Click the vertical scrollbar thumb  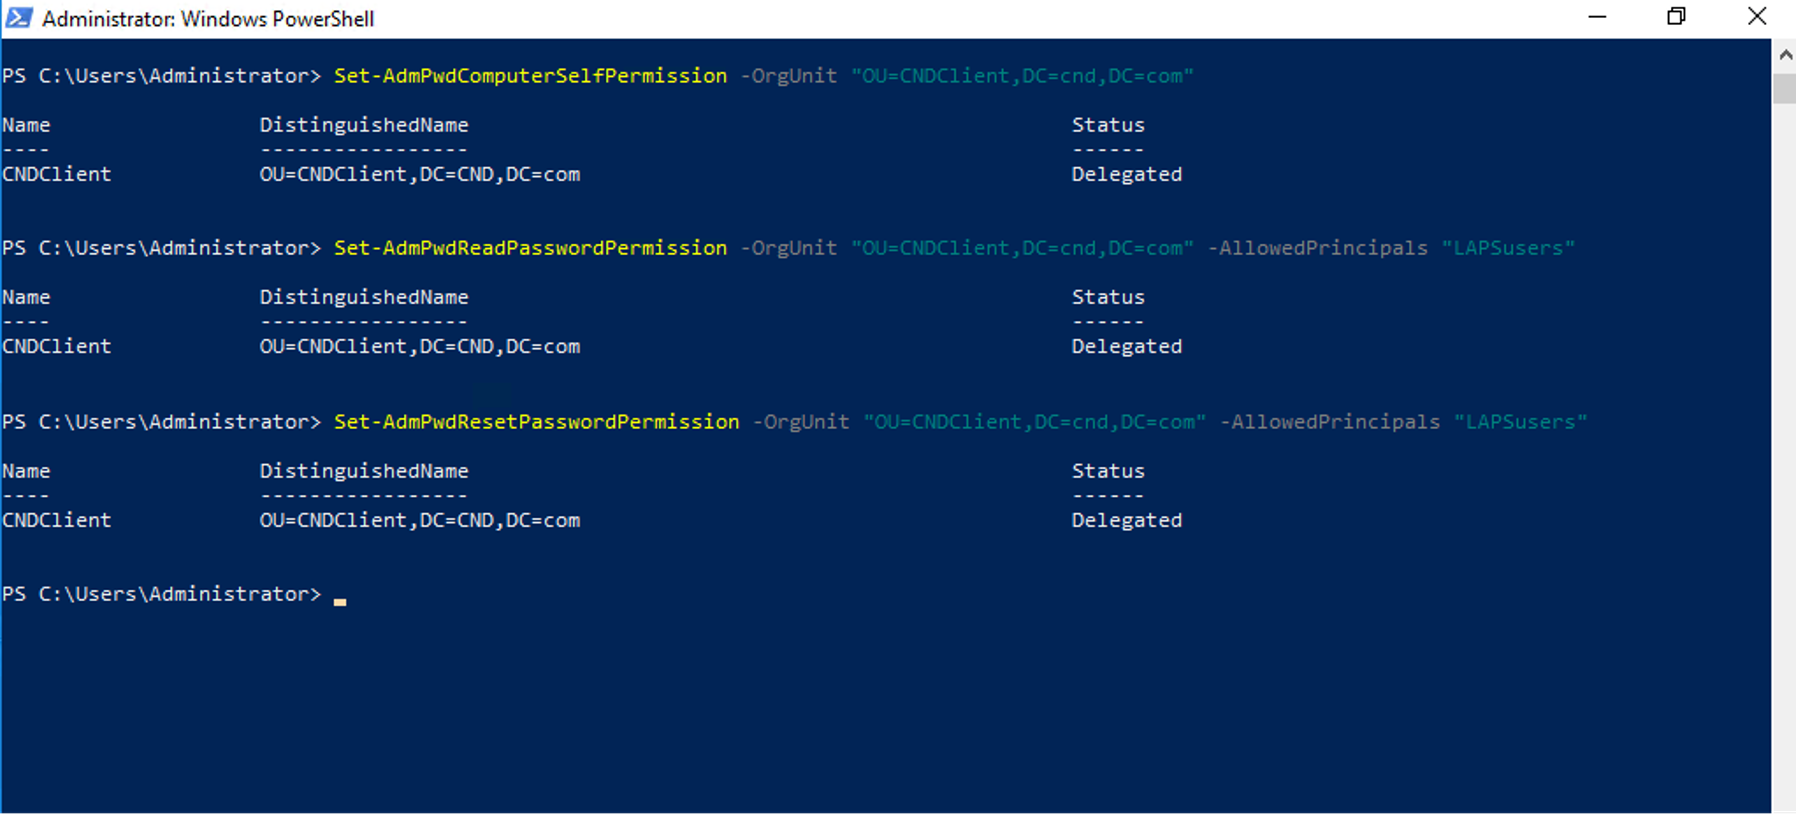tap(1785, 88)
